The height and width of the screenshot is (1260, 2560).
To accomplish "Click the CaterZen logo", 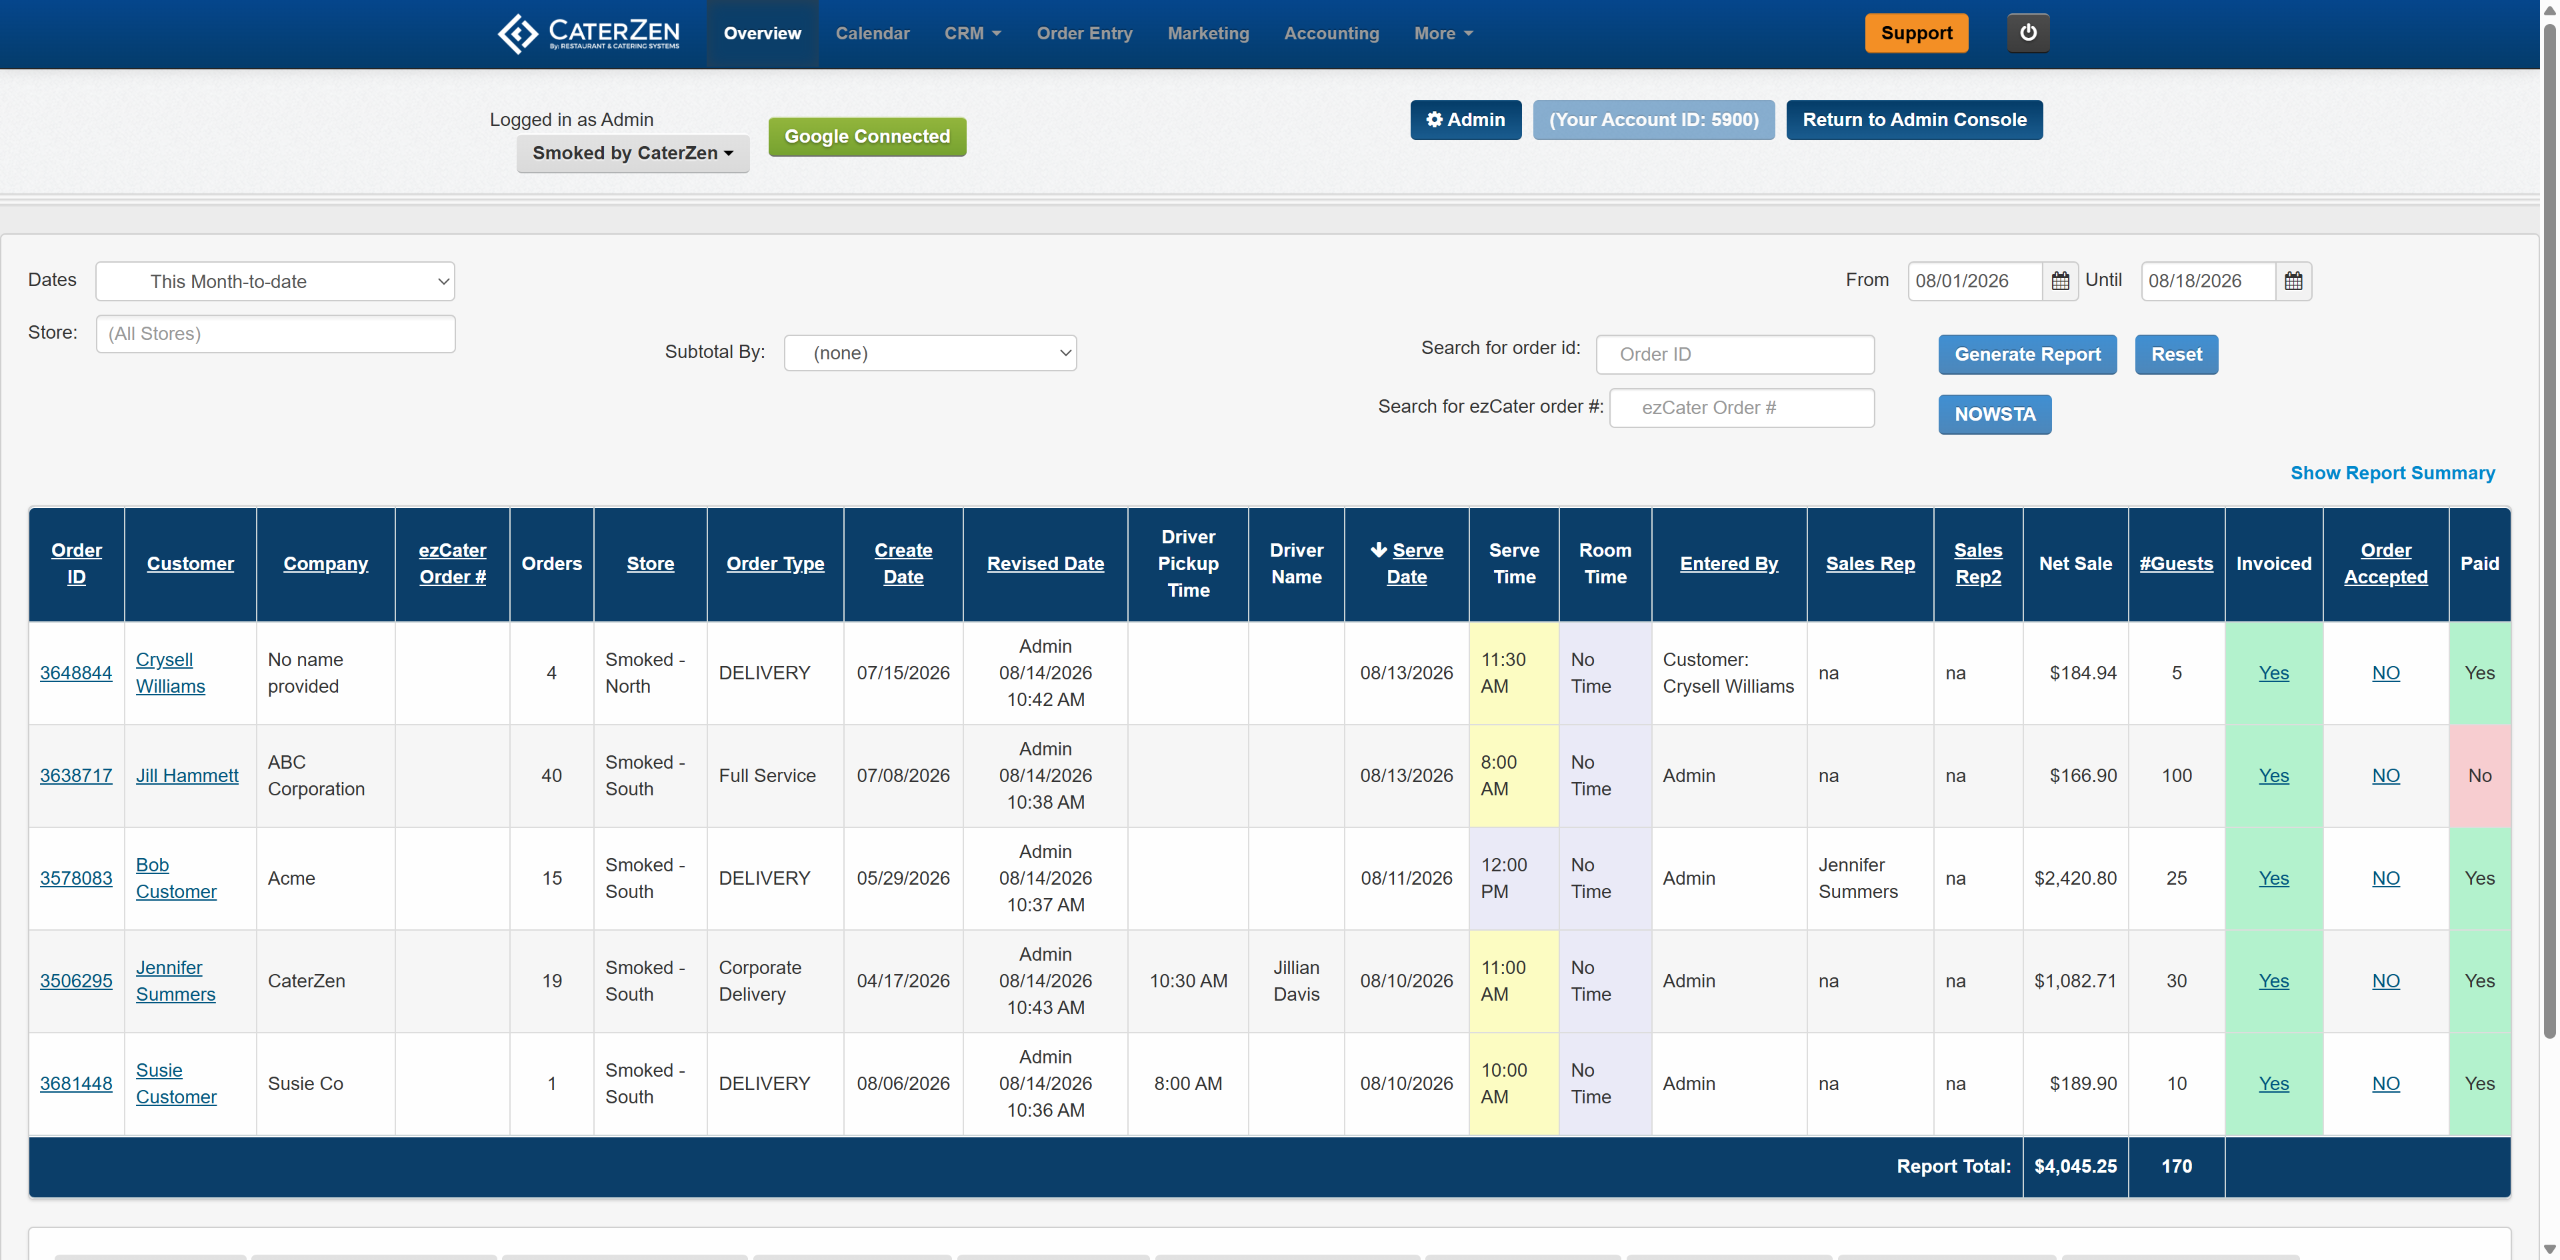I will [589, 33].
